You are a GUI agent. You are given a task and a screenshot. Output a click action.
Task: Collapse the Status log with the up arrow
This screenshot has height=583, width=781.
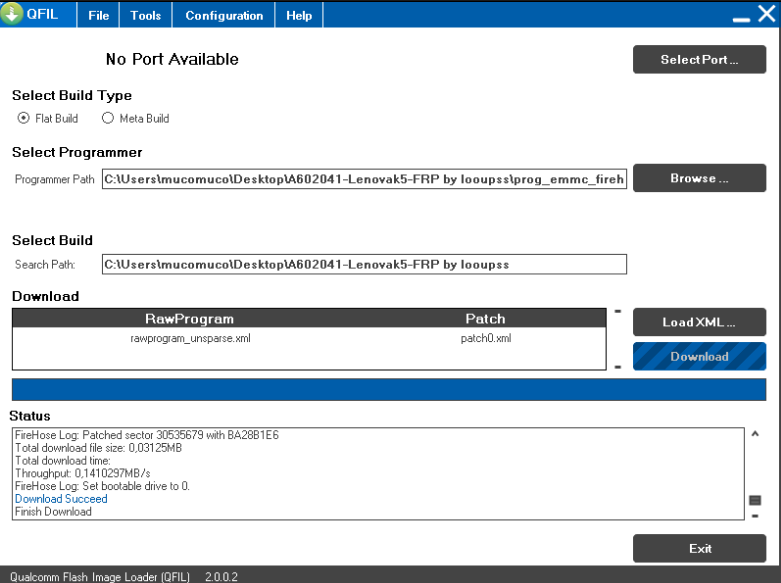point(755,434)
